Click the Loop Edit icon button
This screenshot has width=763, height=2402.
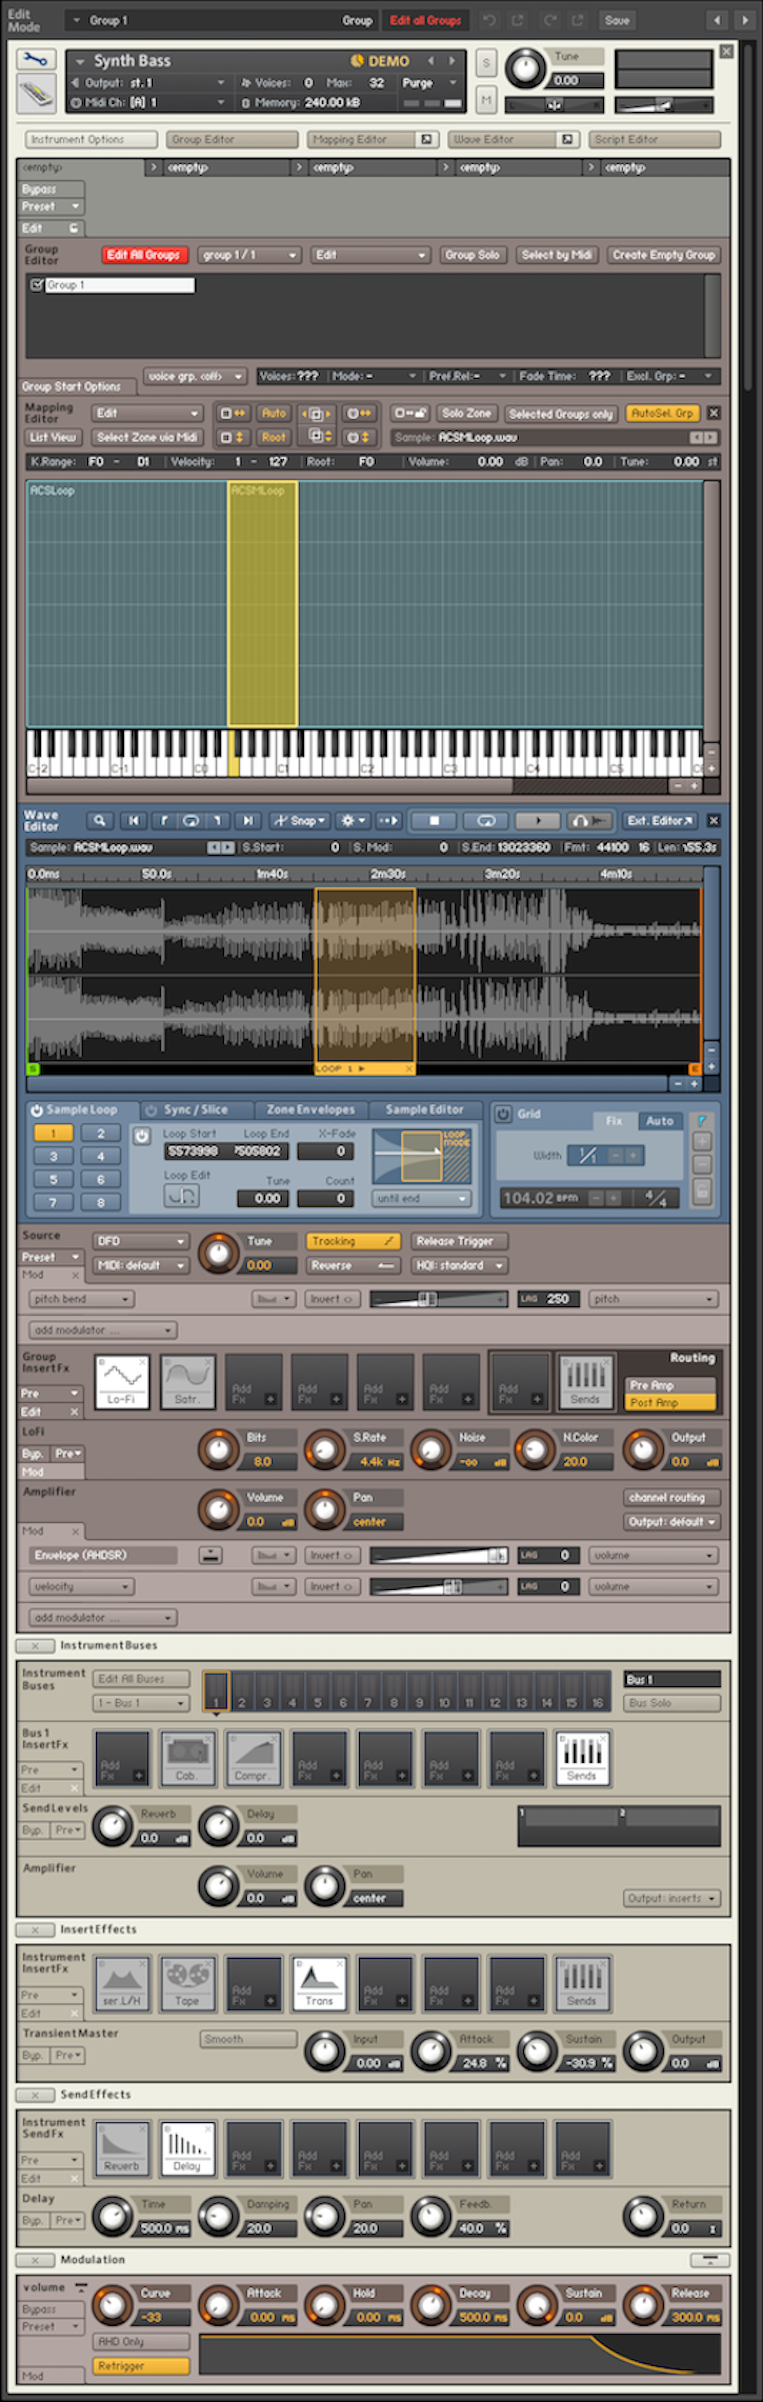coord(181,1195)
